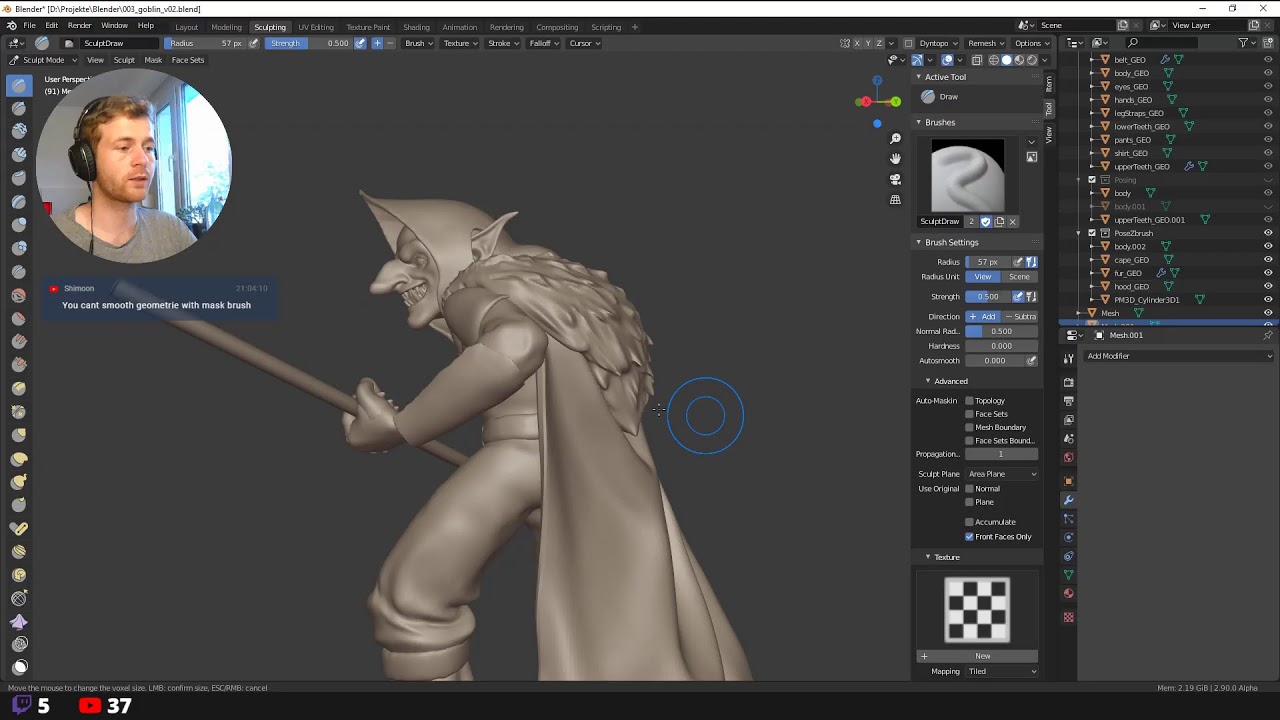The image size is (1280, 720).
Task: Toggle camera view with camera icon
Action: (895, 179)
